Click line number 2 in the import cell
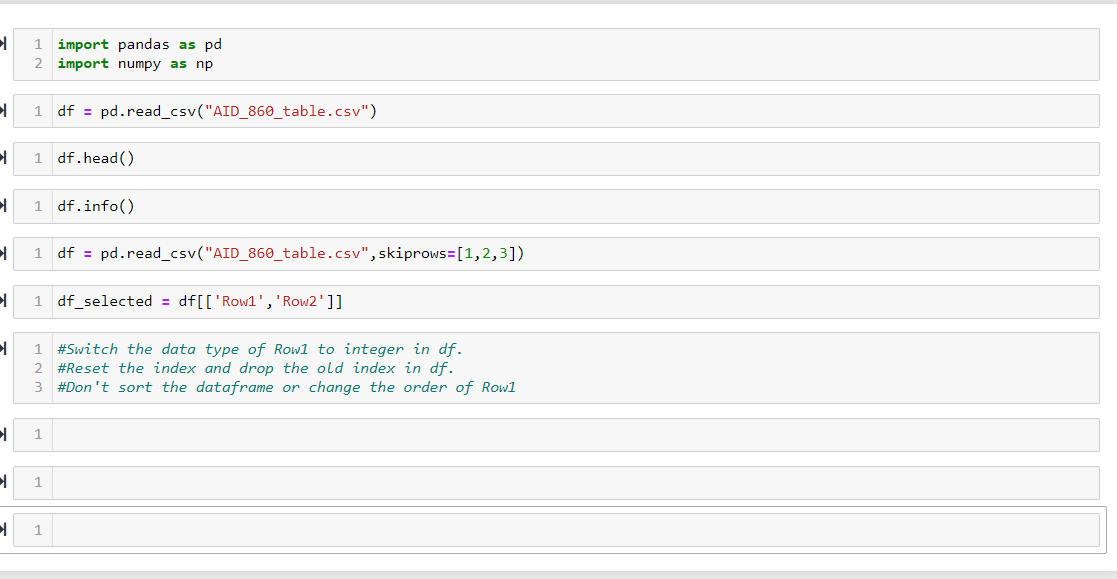This screenshot has width=1117, height=579. [37, 63]
